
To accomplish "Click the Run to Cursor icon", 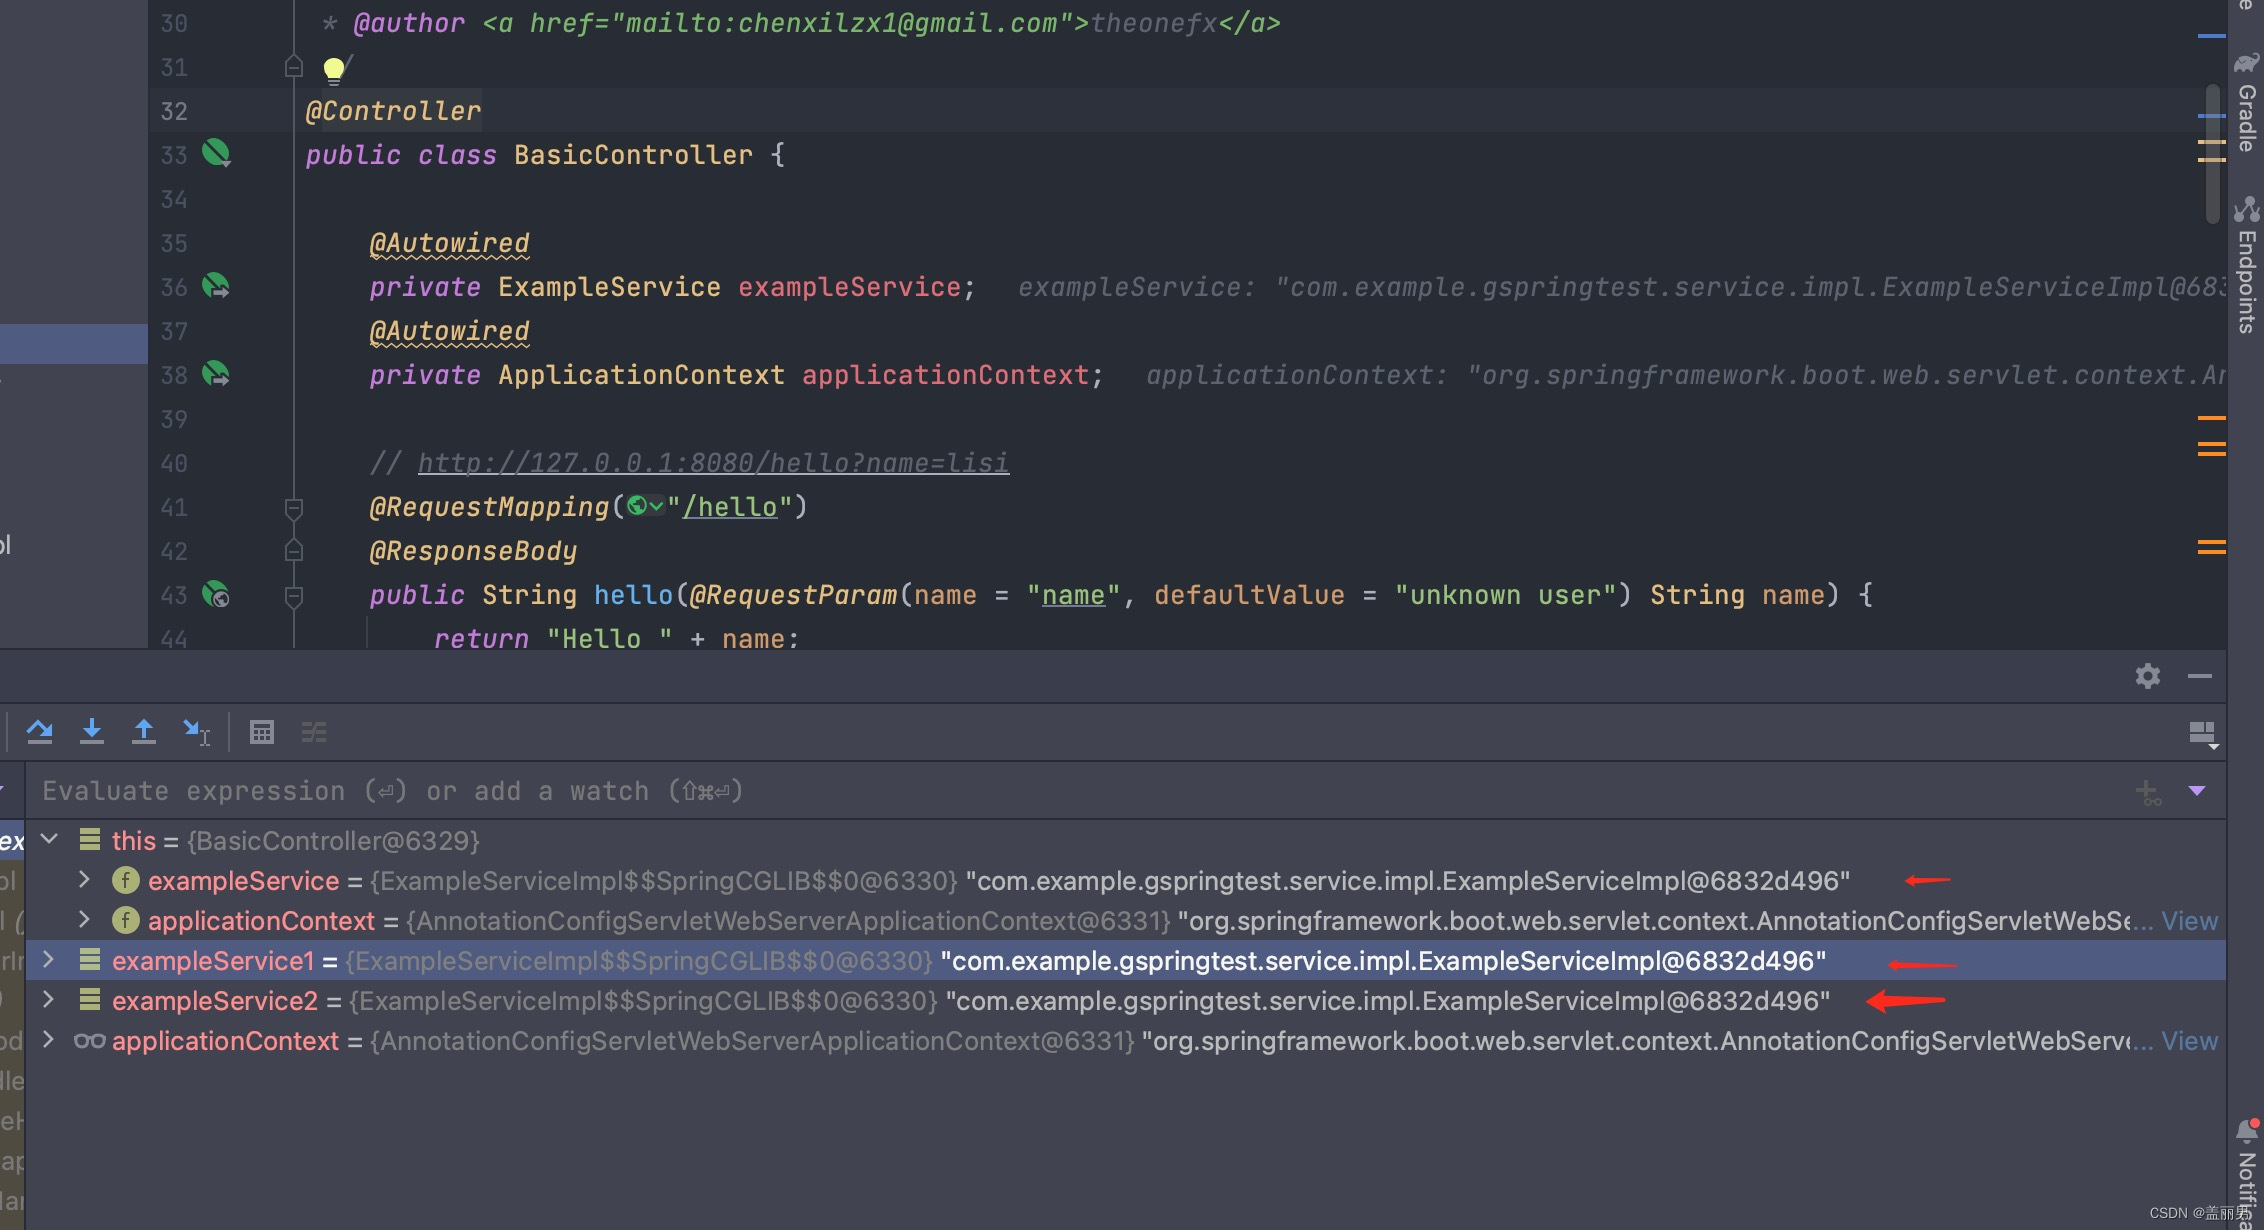I will tap(196, 732).
